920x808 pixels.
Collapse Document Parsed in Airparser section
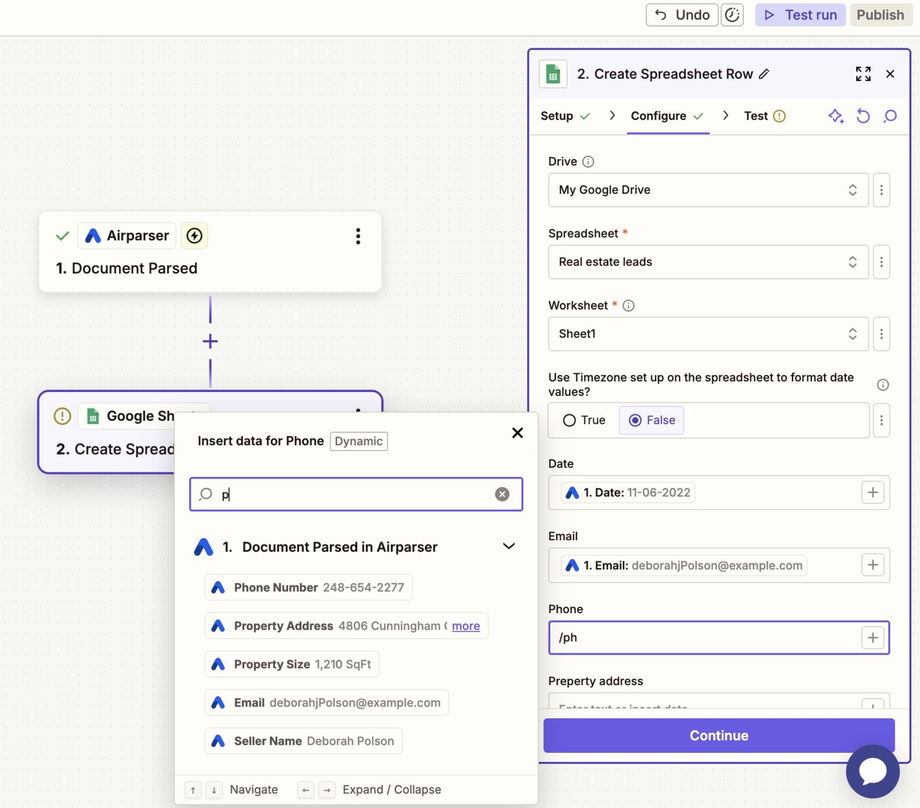pos(509,547)
